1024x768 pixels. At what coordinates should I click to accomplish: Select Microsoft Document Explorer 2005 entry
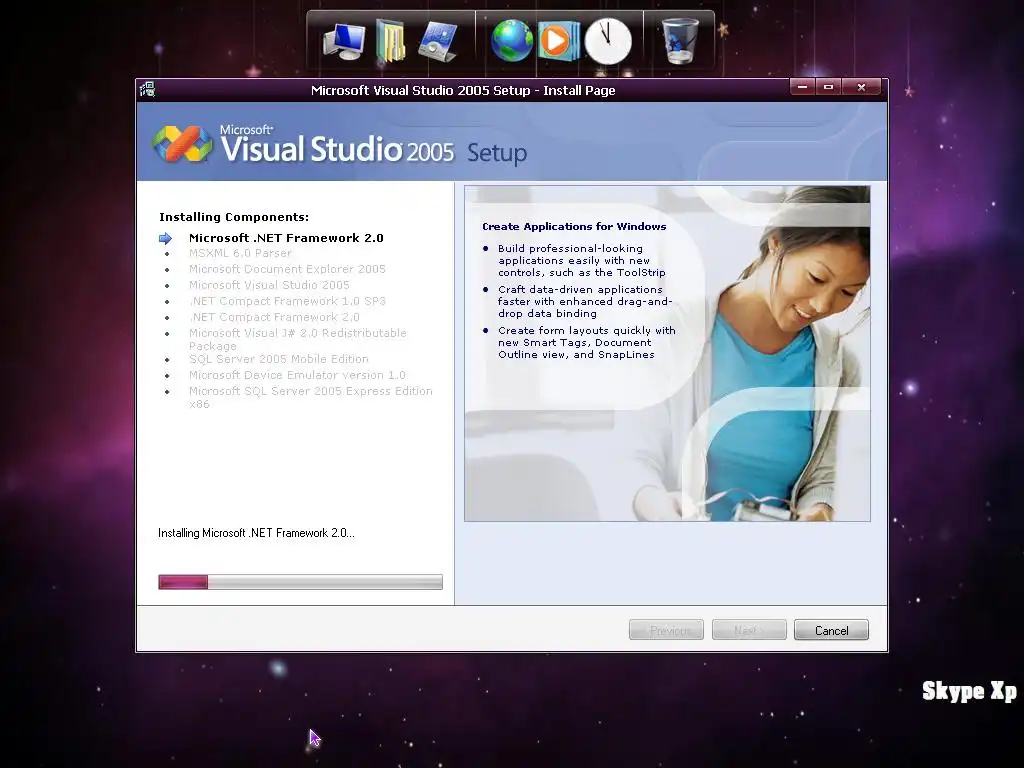point(287,269)
